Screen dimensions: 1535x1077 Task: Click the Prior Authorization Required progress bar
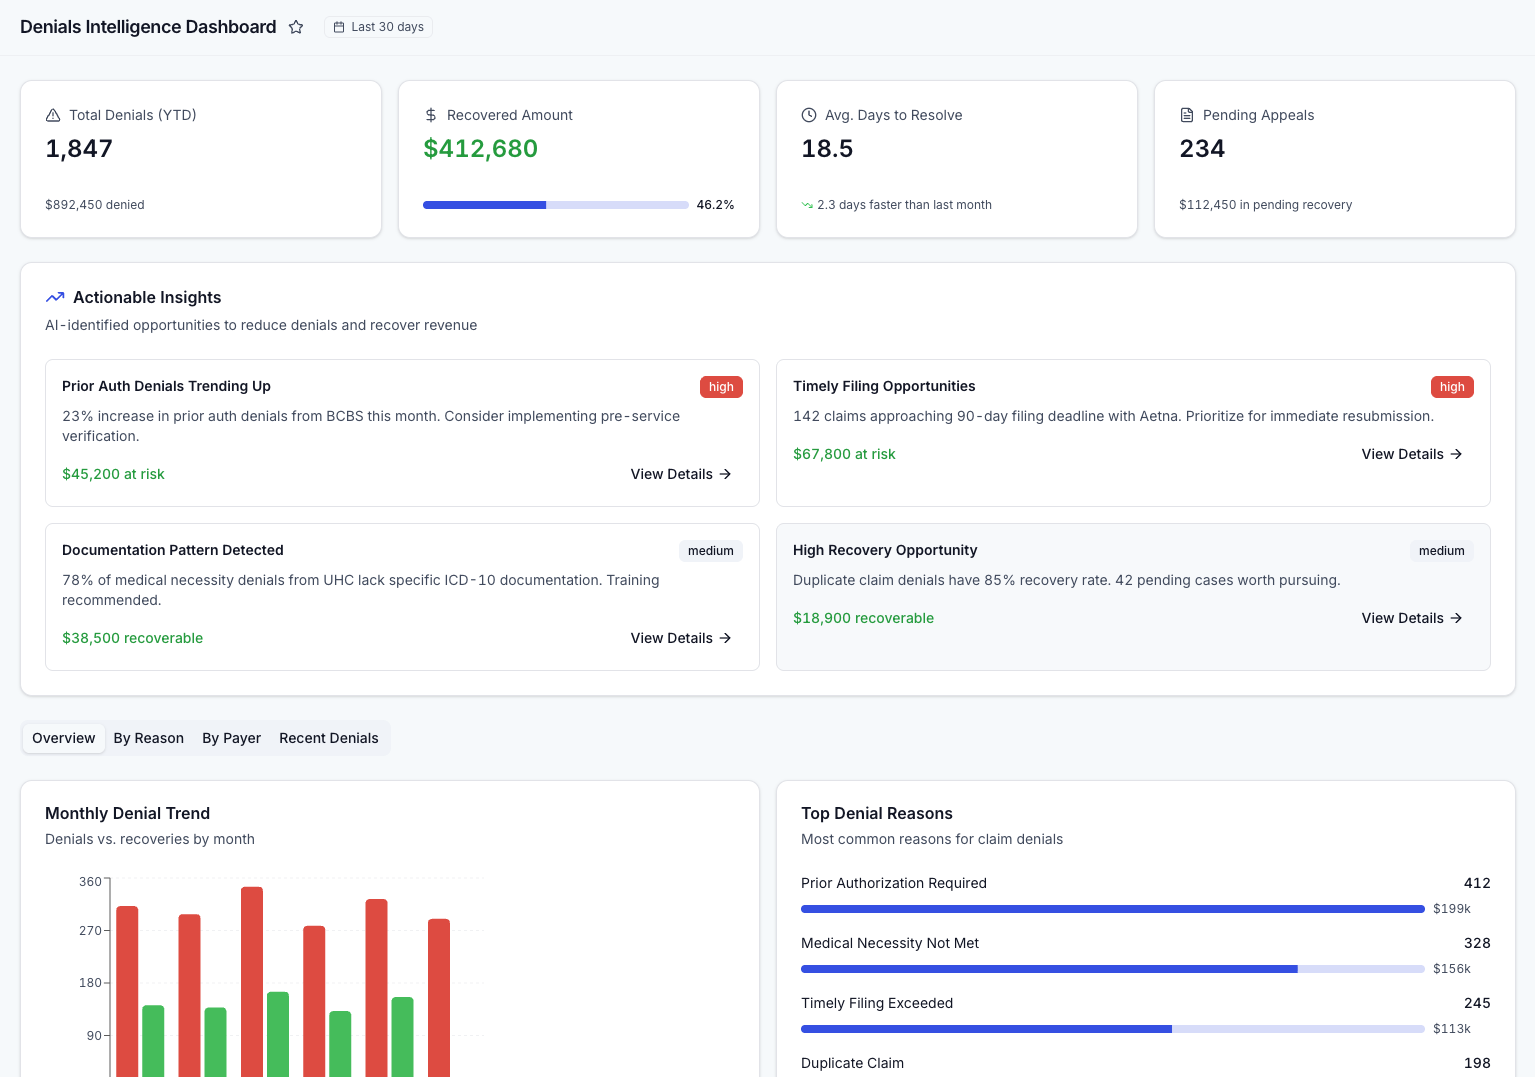[x=1112, y=909]
